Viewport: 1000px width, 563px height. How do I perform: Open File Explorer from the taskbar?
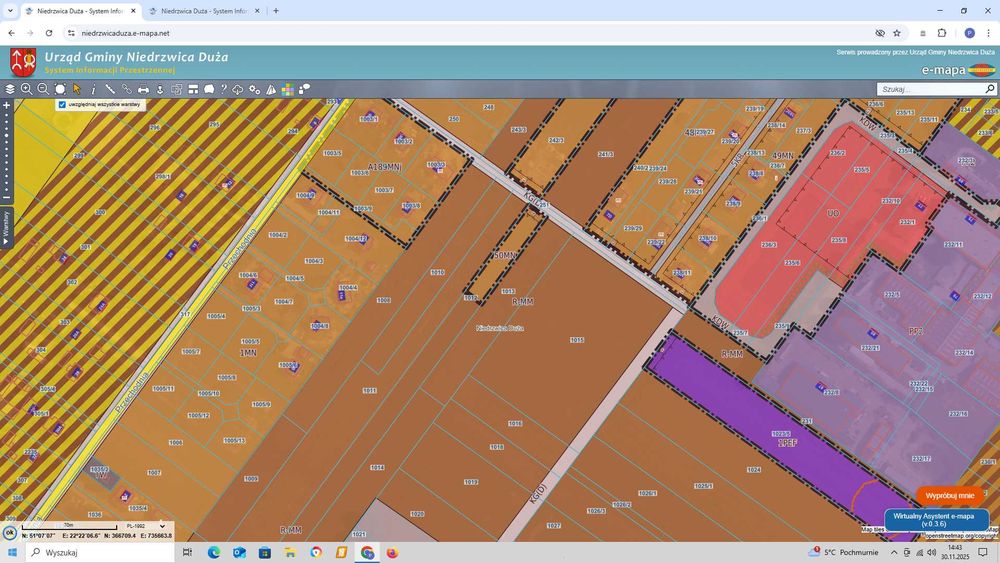click(x=290, y=552)
